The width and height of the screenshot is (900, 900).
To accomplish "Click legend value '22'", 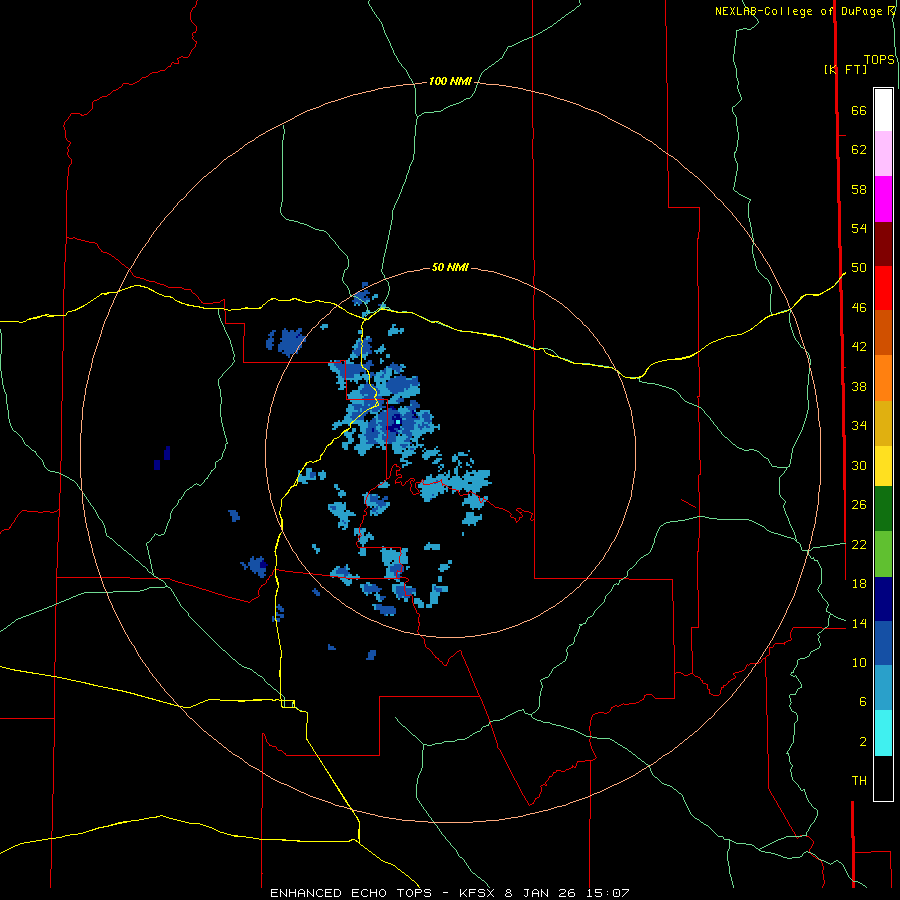I will point(859,544).
